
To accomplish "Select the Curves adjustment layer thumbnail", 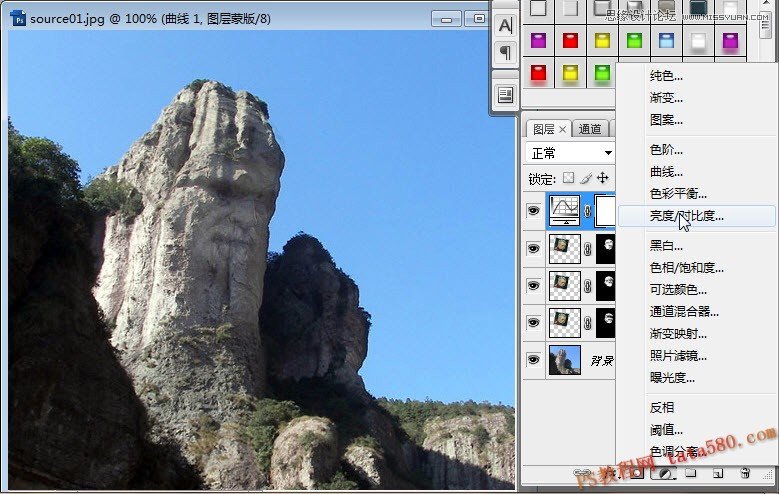I will tap(564, 210).
